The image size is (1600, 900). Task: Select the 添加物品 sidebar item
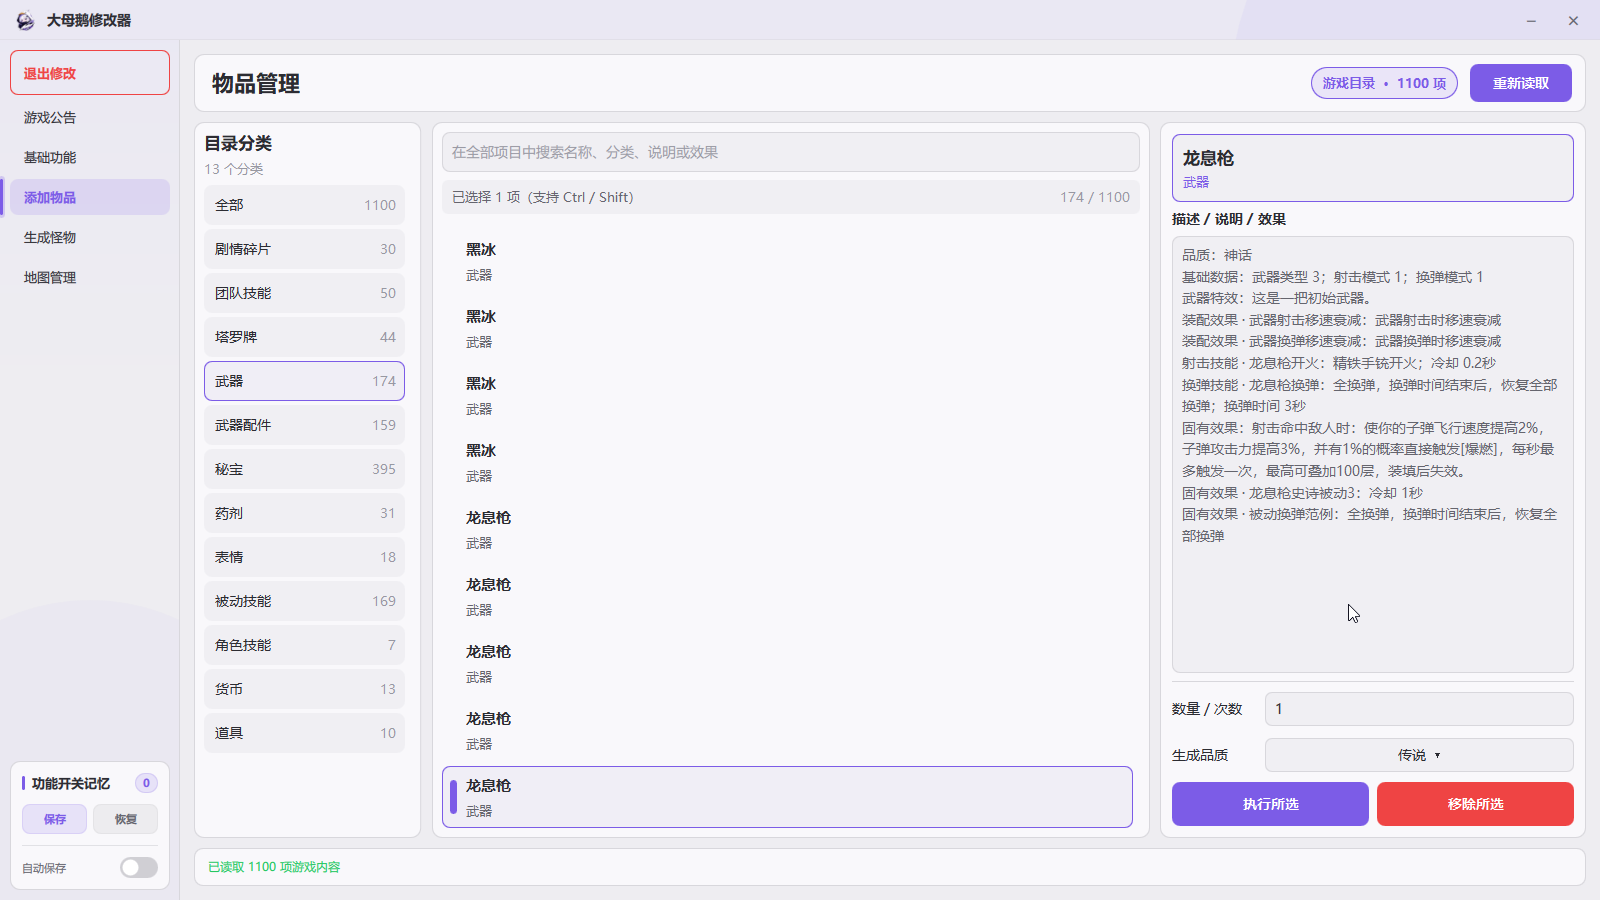pyautogui.click(x=90, y=197)
